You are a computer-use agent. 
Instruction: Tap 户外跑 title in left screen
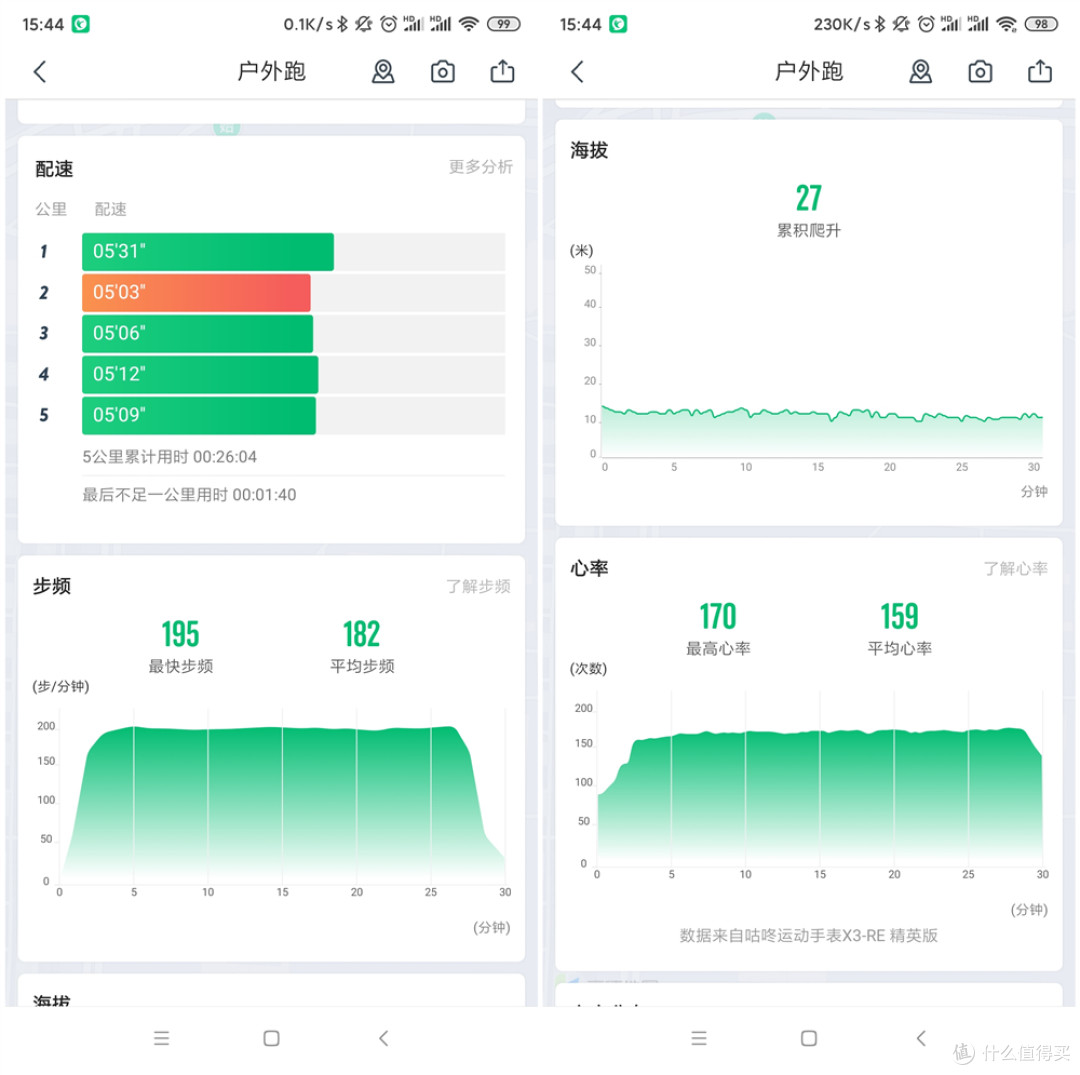pos(271,72)
